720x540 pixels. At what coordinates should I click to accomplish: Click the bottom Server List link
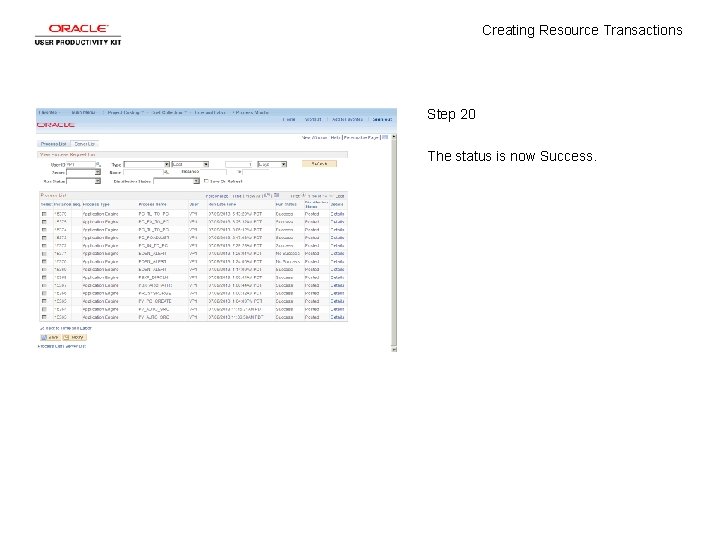(76, 346)
